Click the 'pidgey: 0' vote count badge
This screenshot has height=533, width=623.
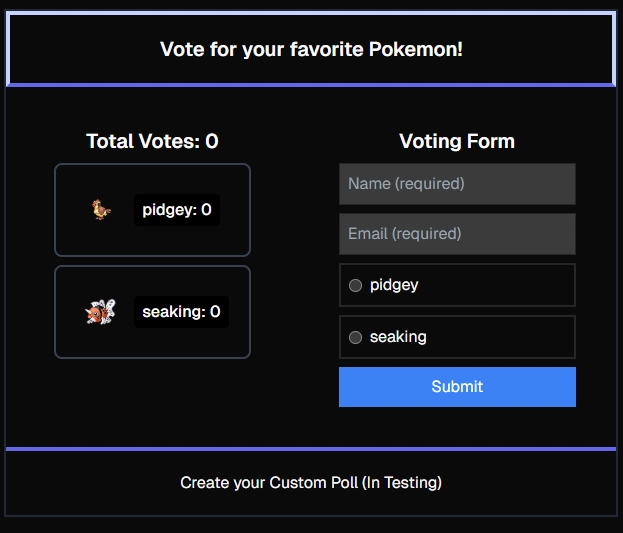click(177, 210)
